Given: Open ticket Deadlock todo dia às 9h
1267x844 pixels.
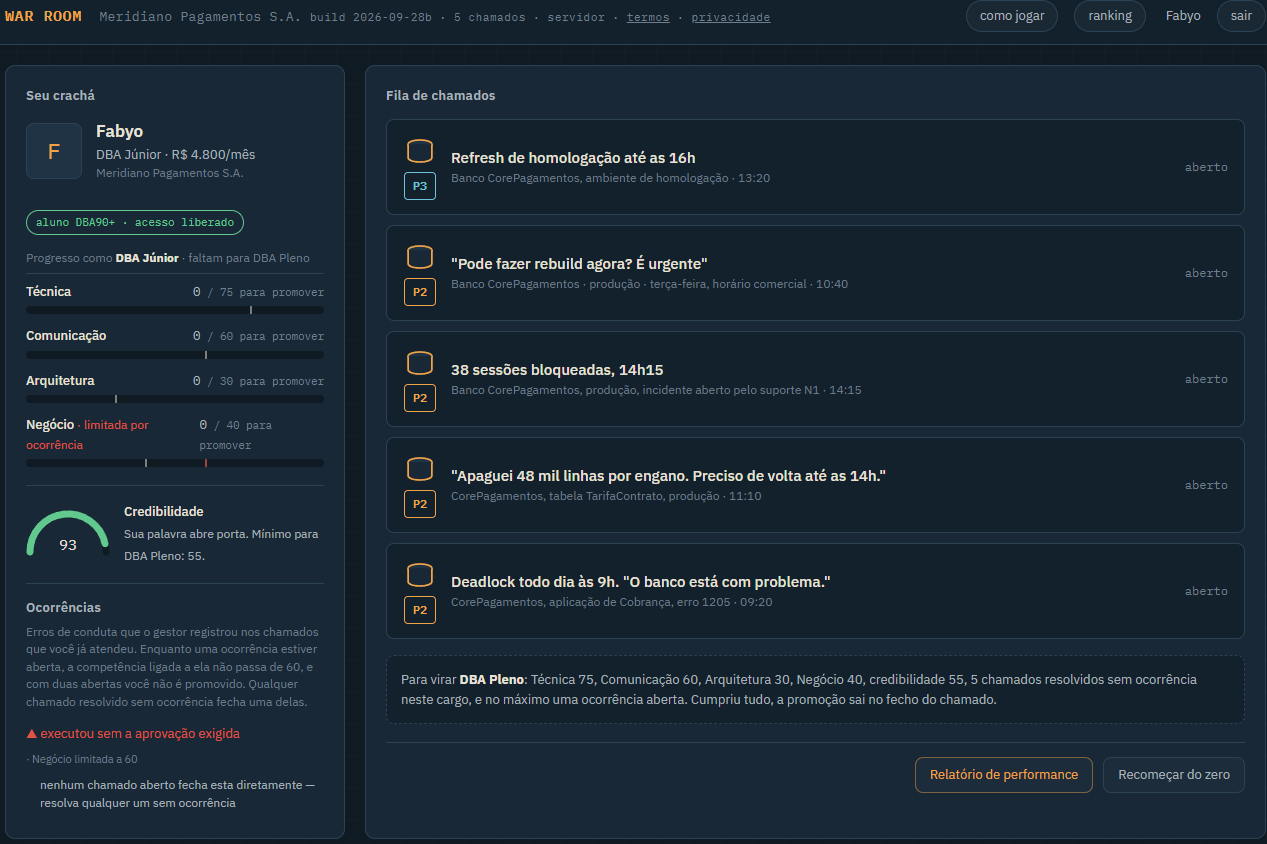Looking at the screenshot, I should pyautogui.click(x=815, y=591).
